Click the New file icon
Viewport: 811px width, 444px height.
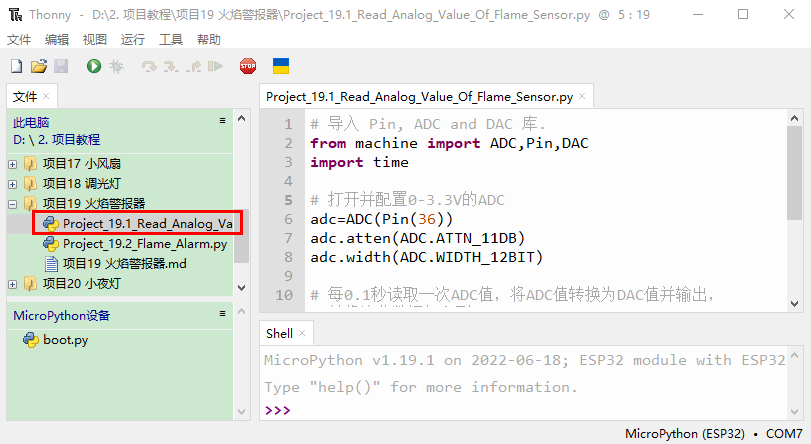(x=16, y=66)
